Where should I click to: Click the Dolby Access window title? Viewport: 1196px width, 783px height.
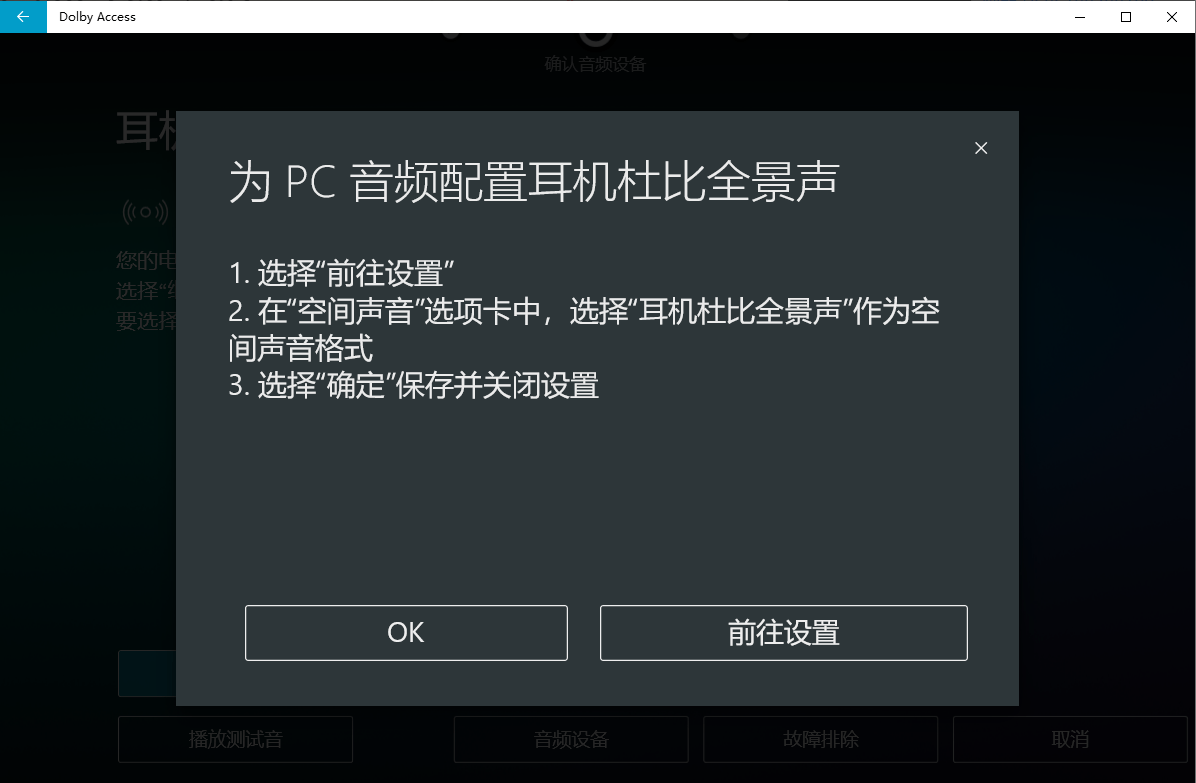(x=97, y=17)
